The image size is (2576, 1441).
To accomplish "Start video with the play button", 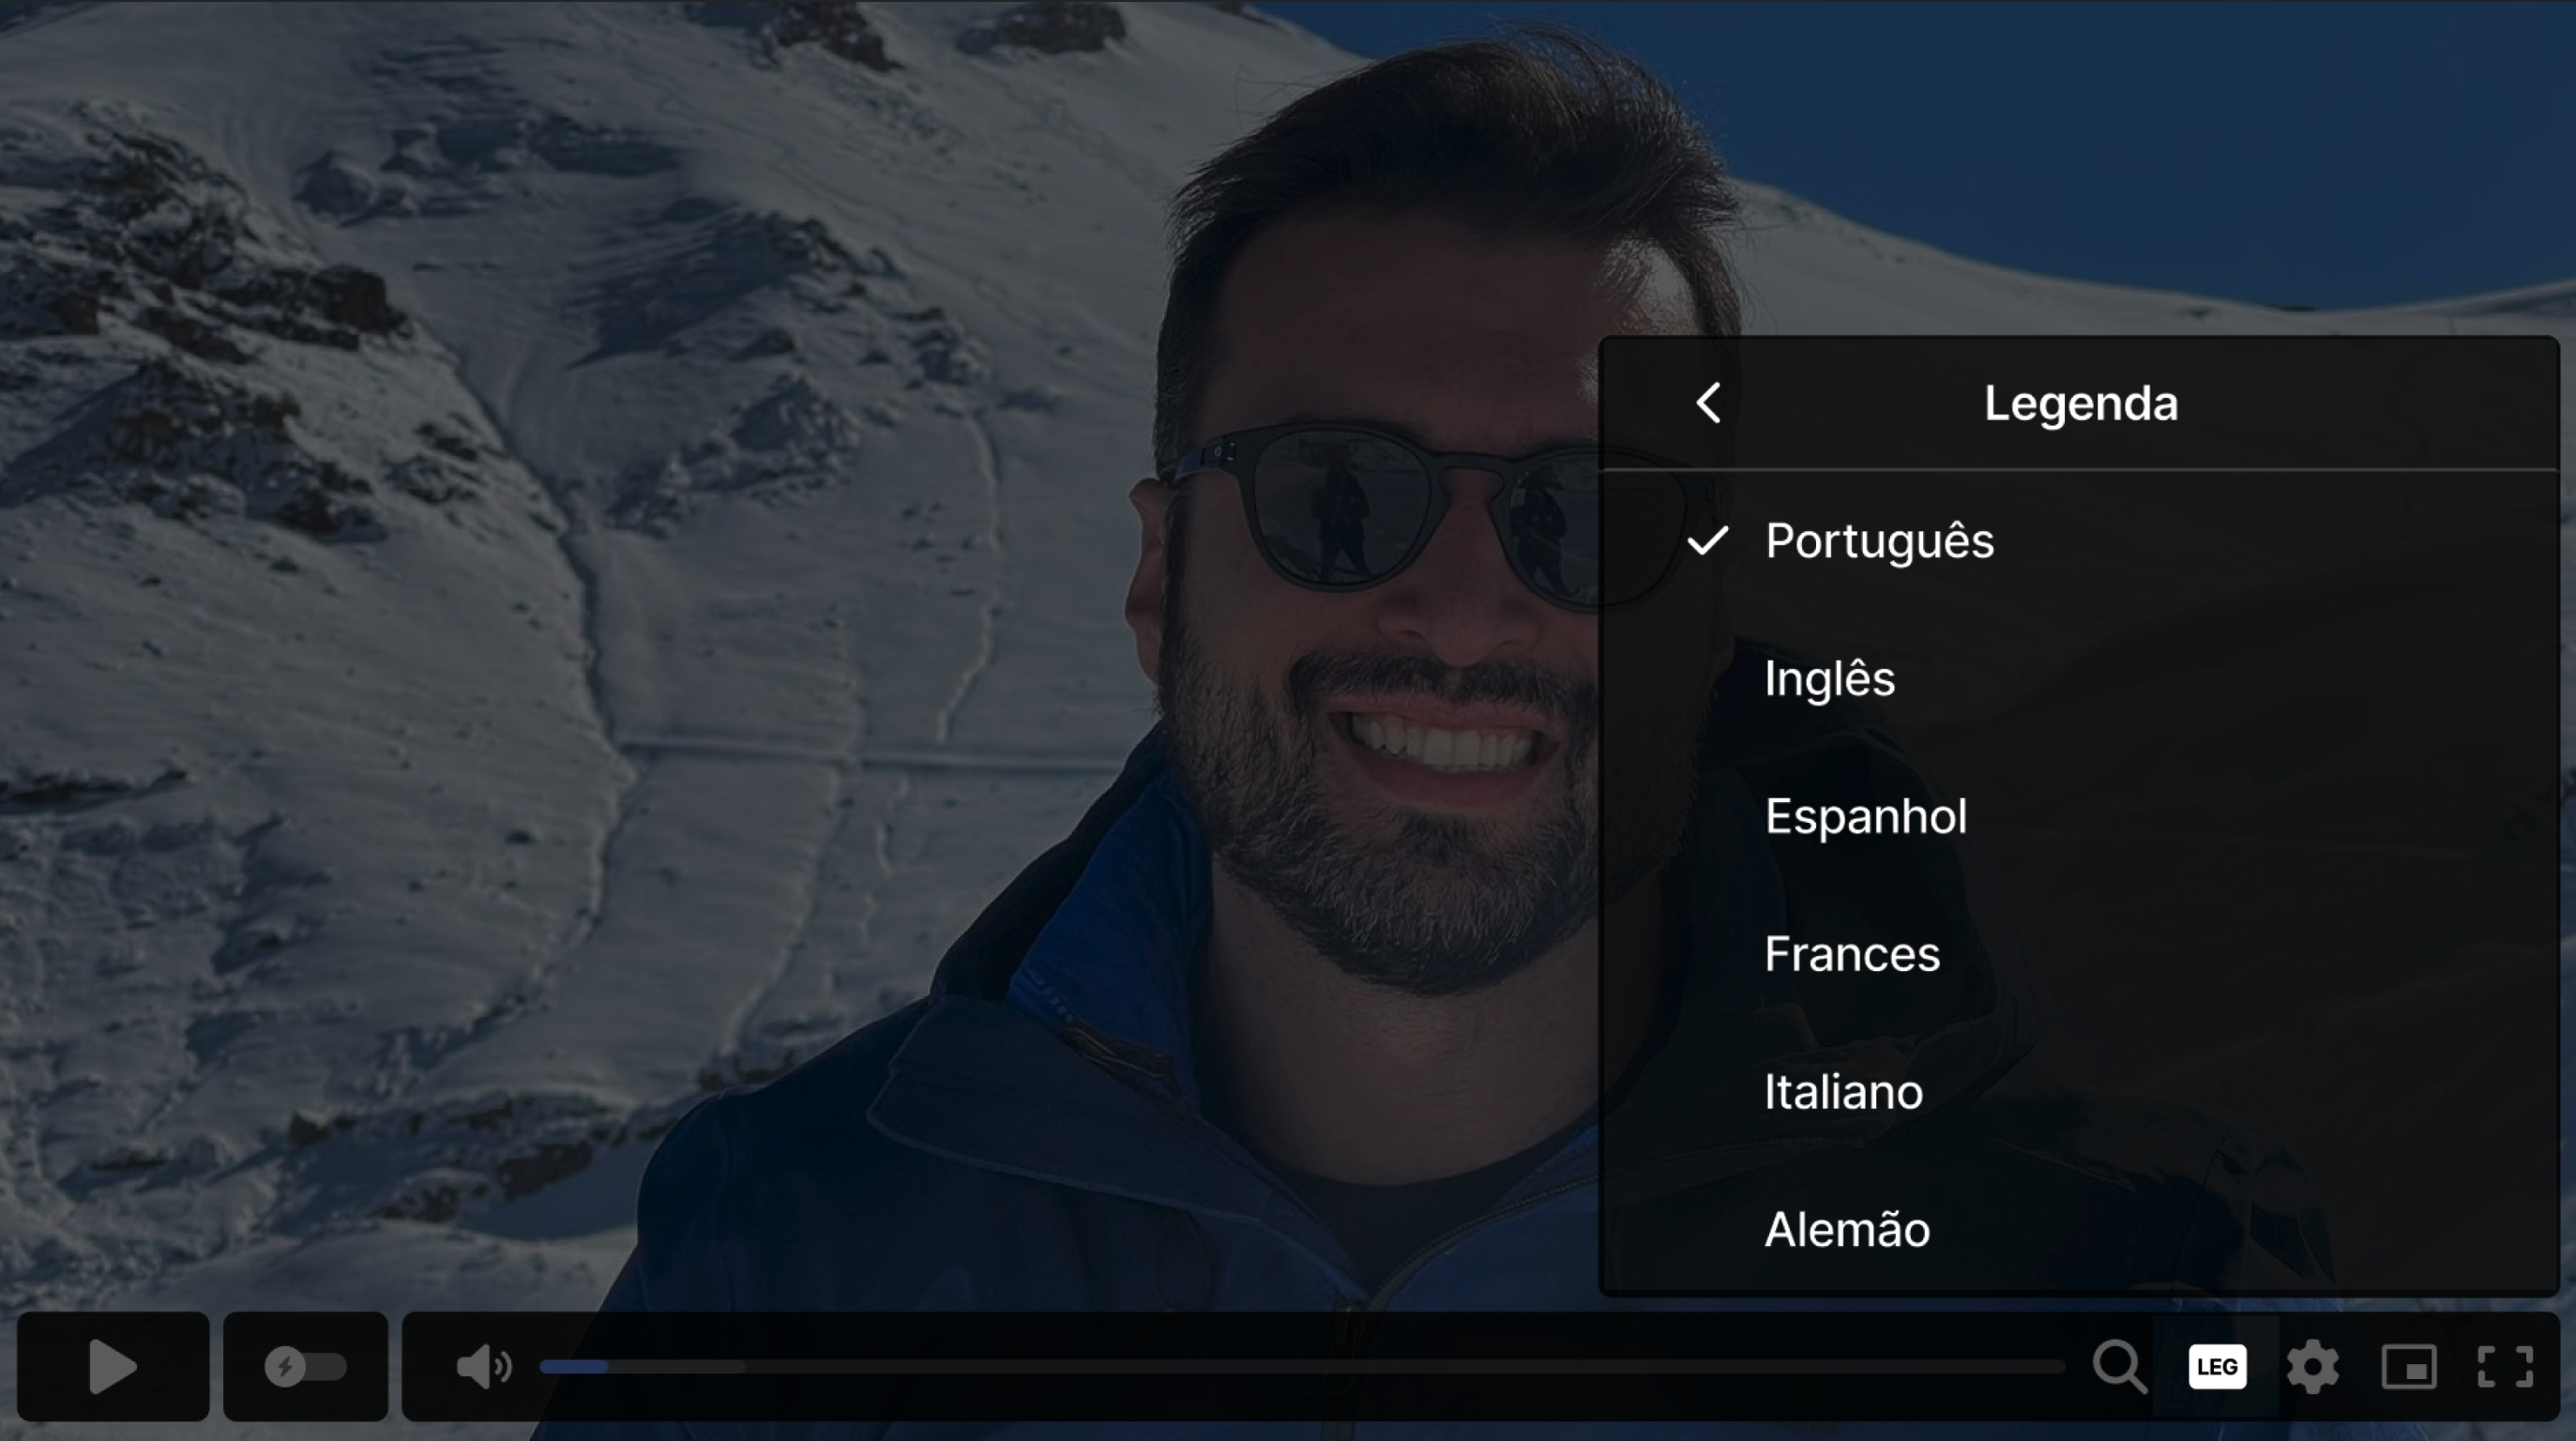I will [113, 1366].
